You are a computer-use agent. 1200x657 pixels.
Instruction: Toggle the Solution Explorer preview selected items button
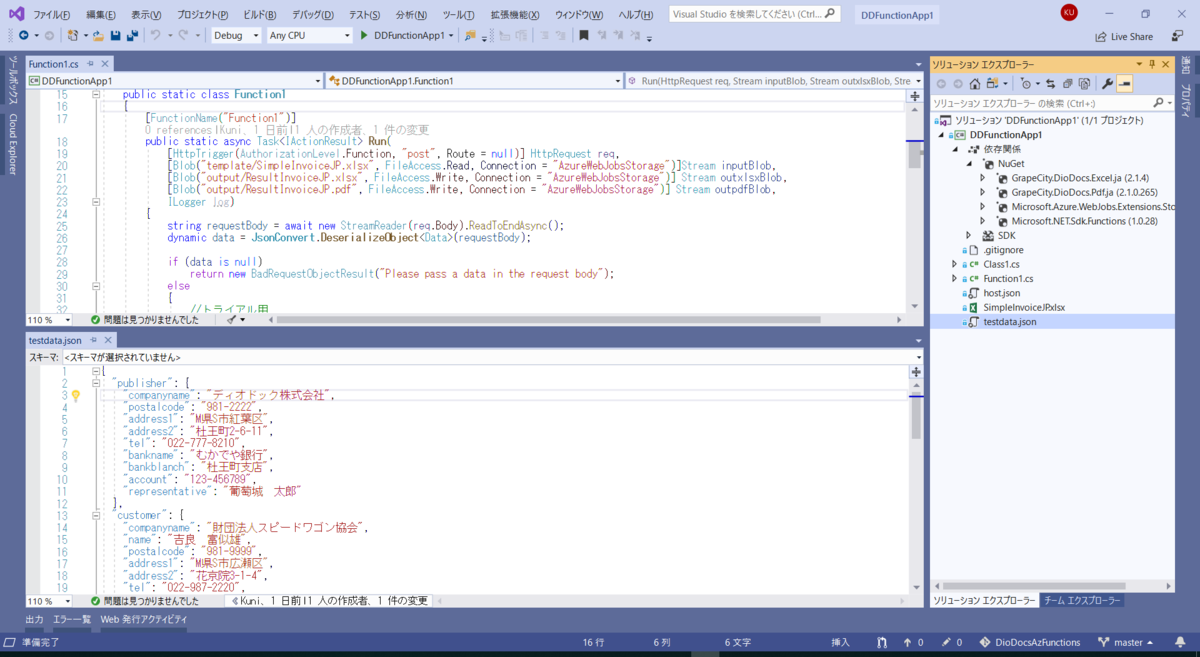tap(1124, 83)
